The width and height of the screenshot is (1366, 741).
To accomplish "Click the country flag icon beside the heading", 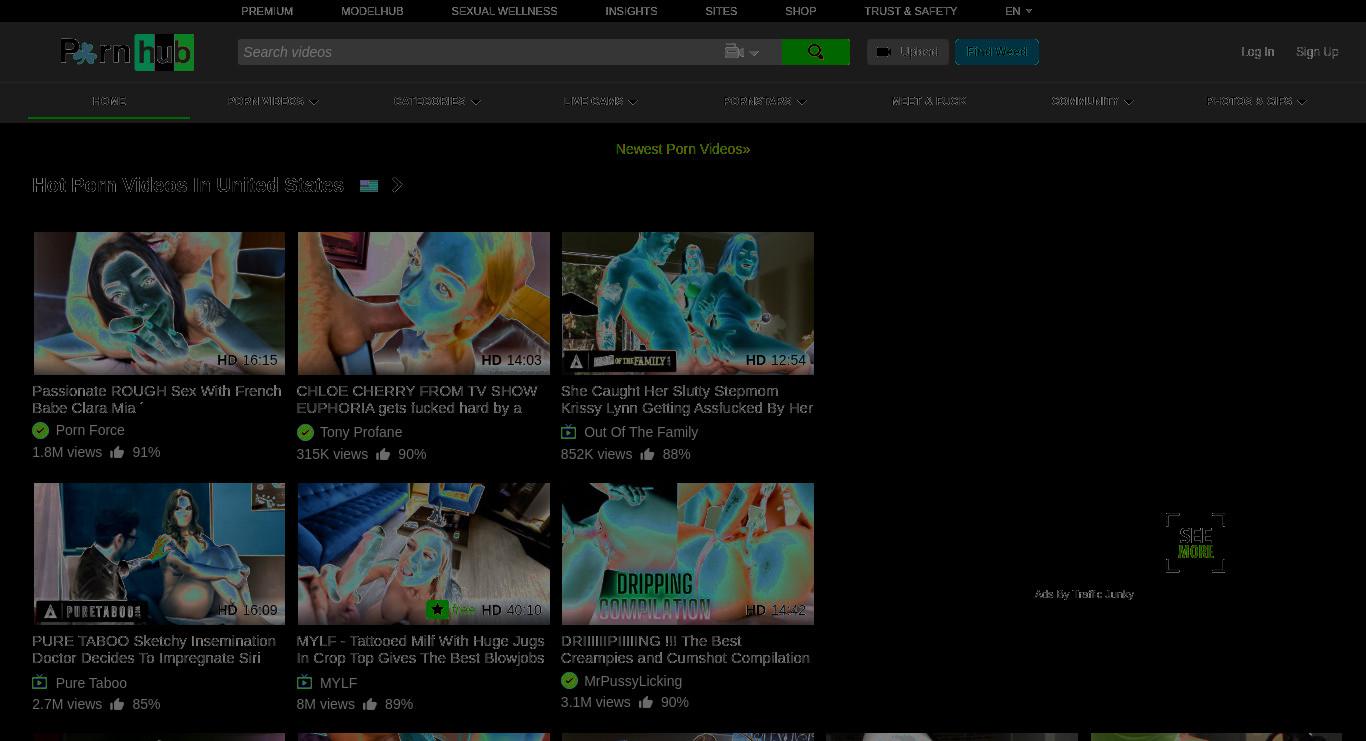I will (x=369, y=186).
